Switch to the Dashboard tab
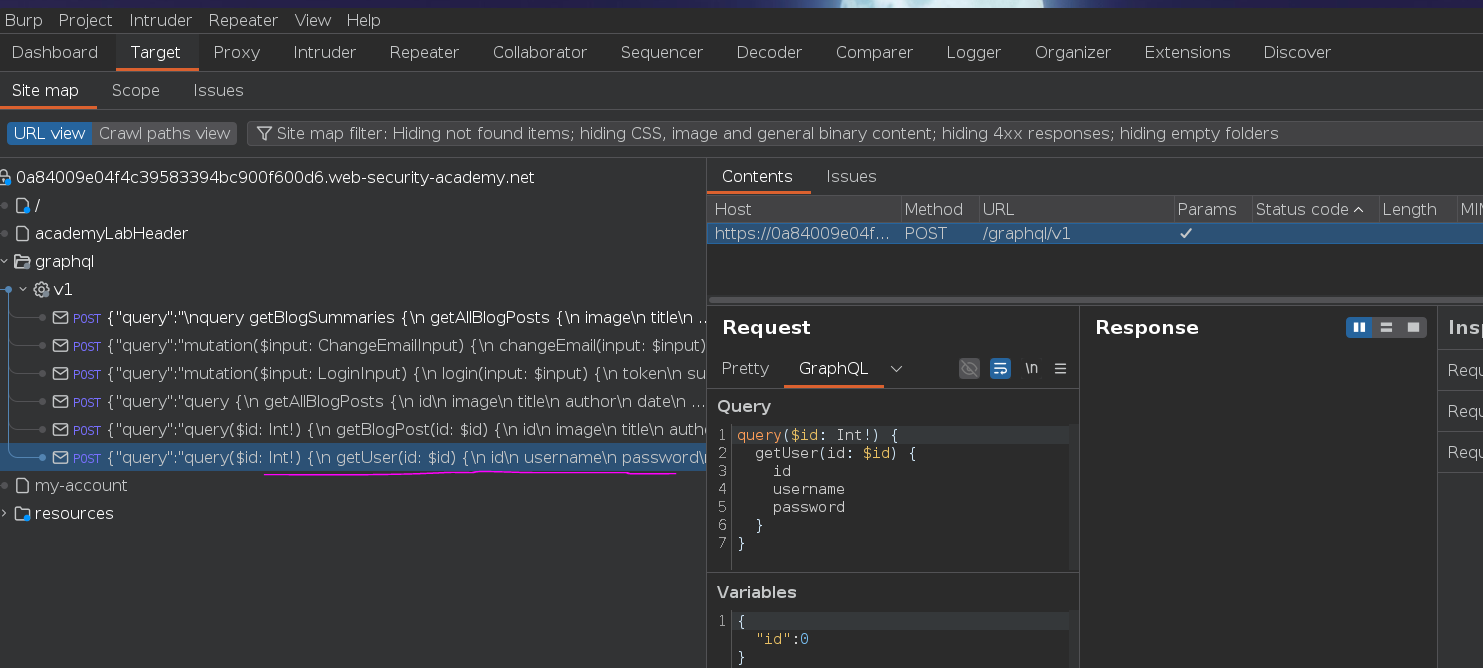Viewport: 1483px width, 668px height. click(55, 52)
